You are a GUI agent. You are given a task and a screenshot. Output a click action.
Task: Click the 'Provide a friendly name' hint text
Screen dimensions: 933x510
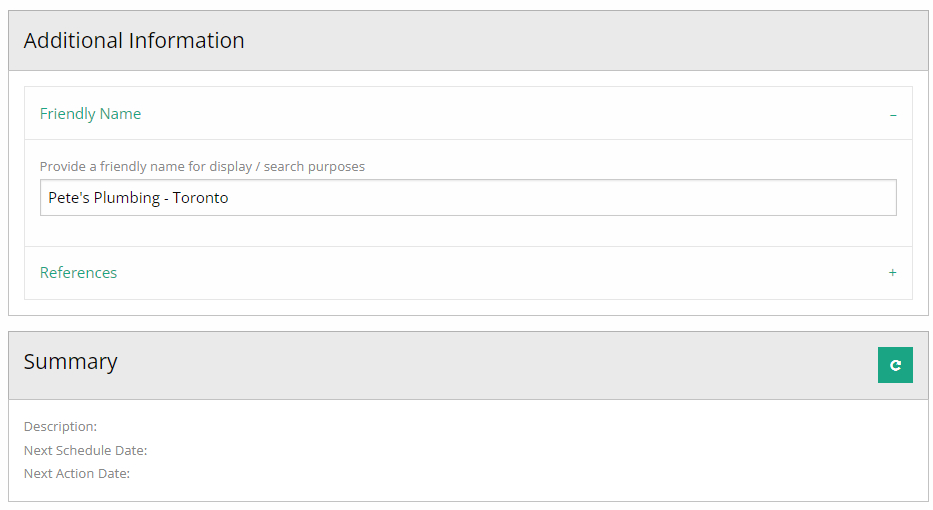(x=202, y=167)
